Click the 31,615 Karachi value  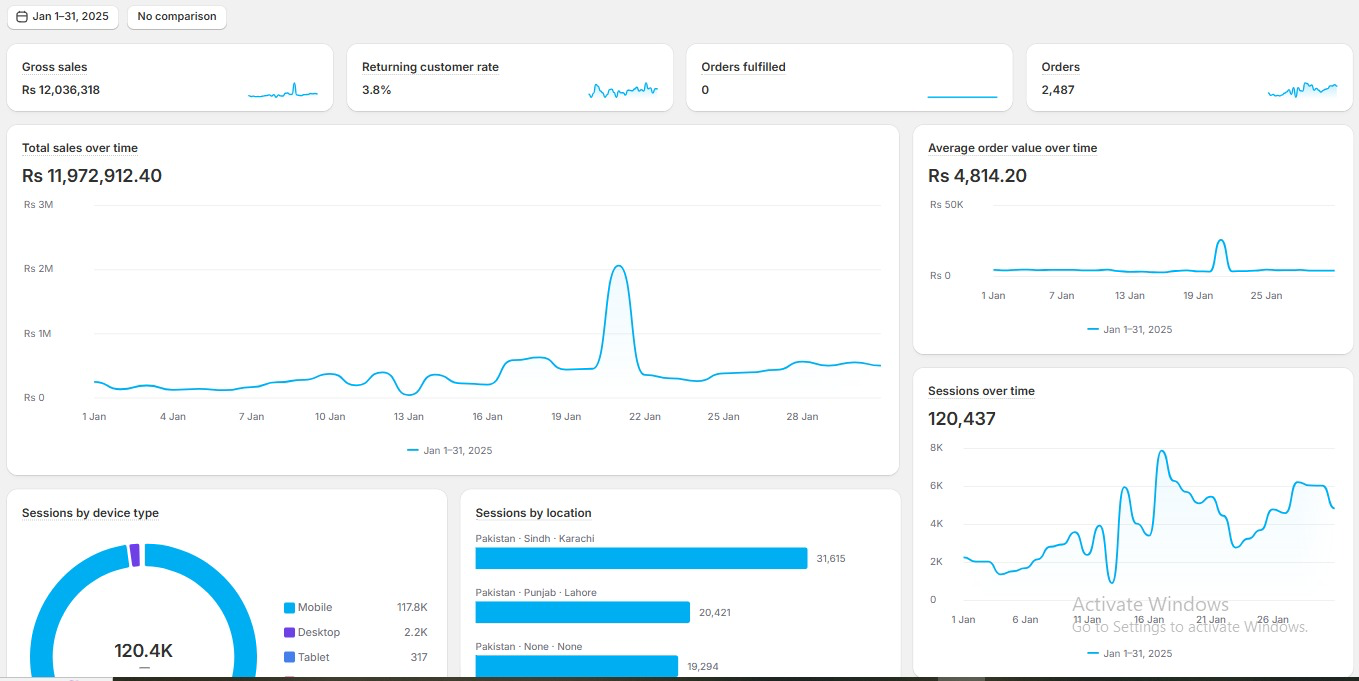click(831, 559)
